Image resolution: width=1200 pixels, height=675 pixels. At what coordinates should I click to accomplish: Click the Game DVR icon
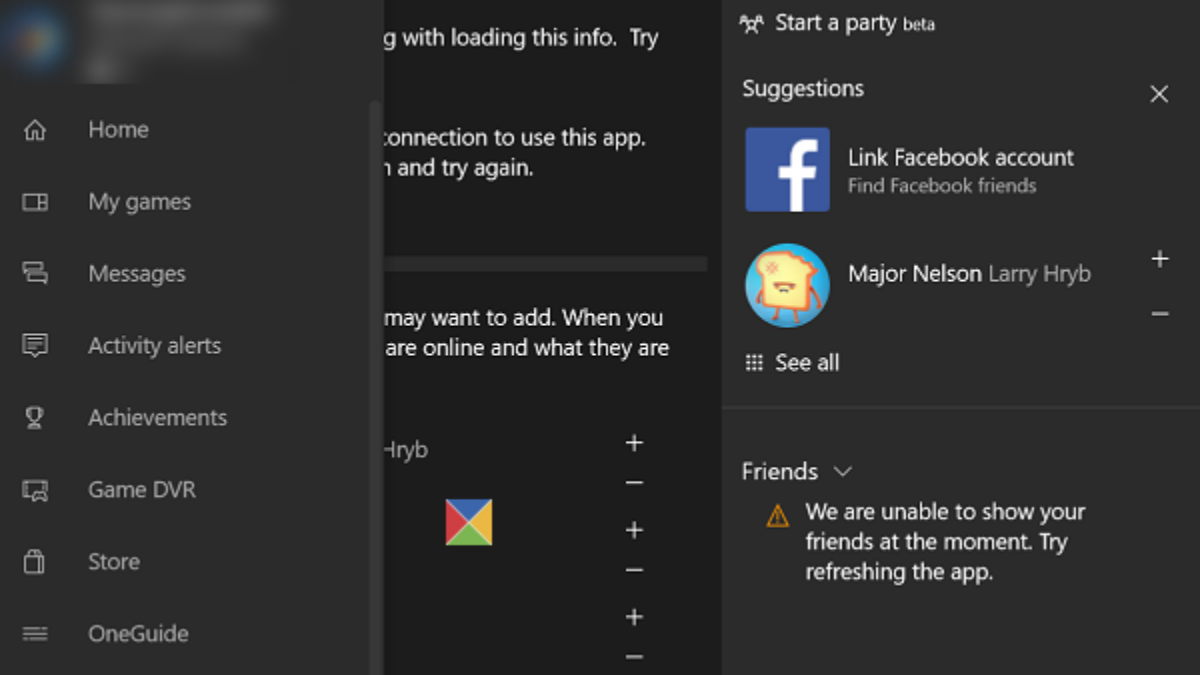pyautogui.click(x=35, y=490)
